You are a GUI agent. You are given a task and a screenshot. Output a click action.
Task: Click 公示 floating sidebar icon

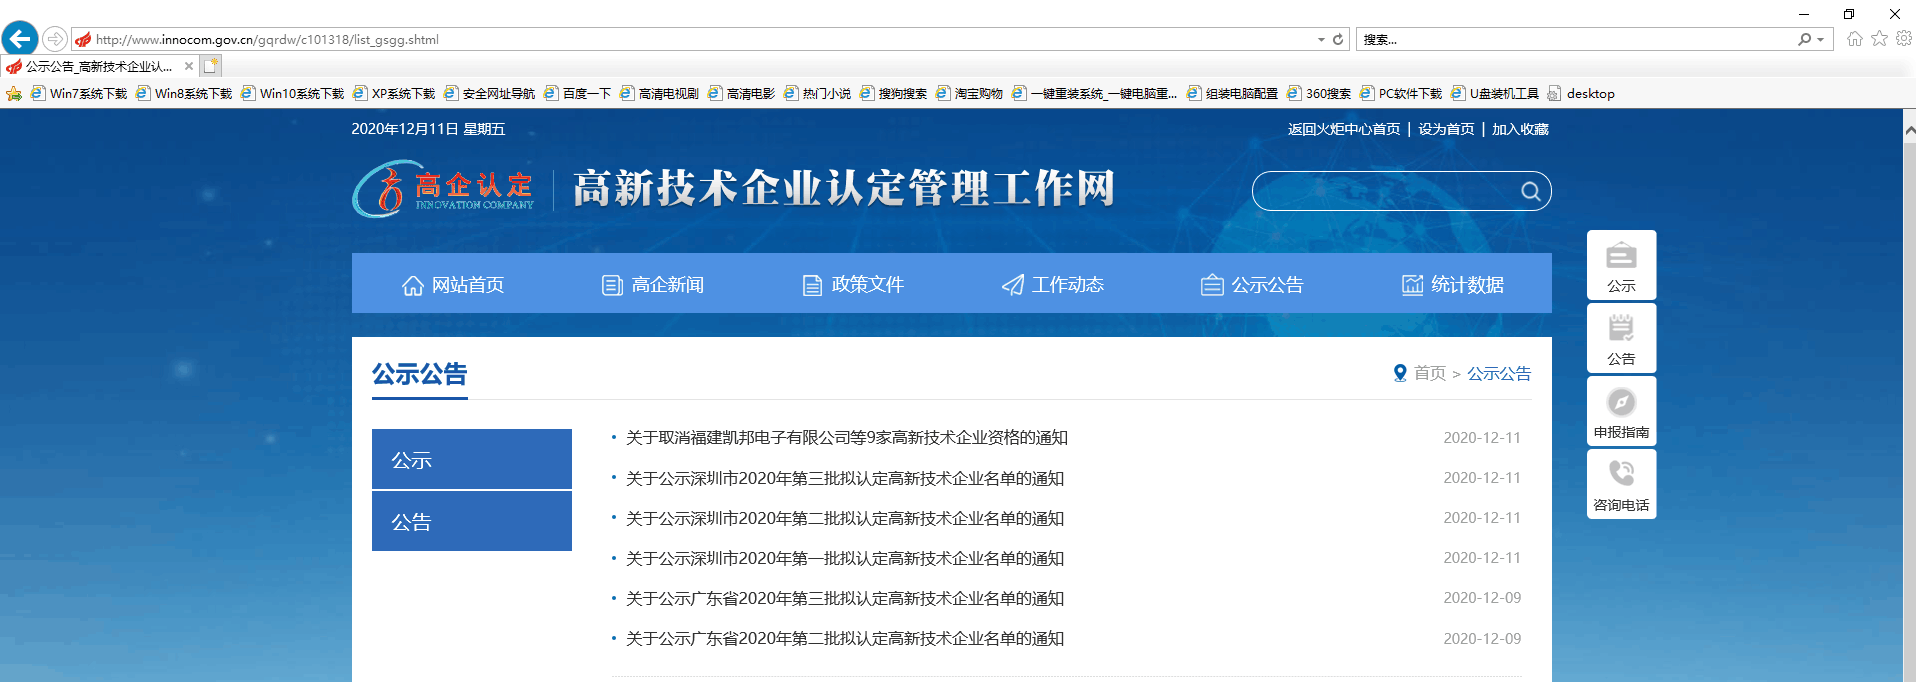coord(1622,265)
